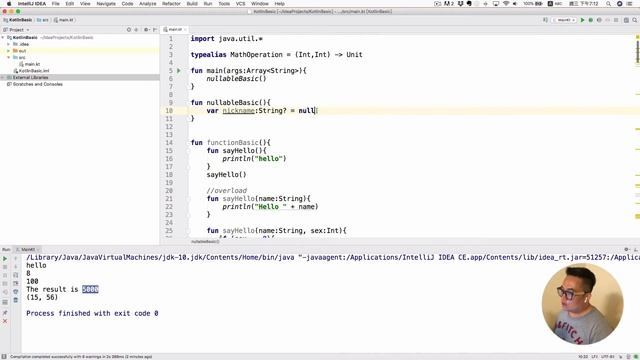Open the Apple menu
The image size is (640, 360).
point(9,4)
